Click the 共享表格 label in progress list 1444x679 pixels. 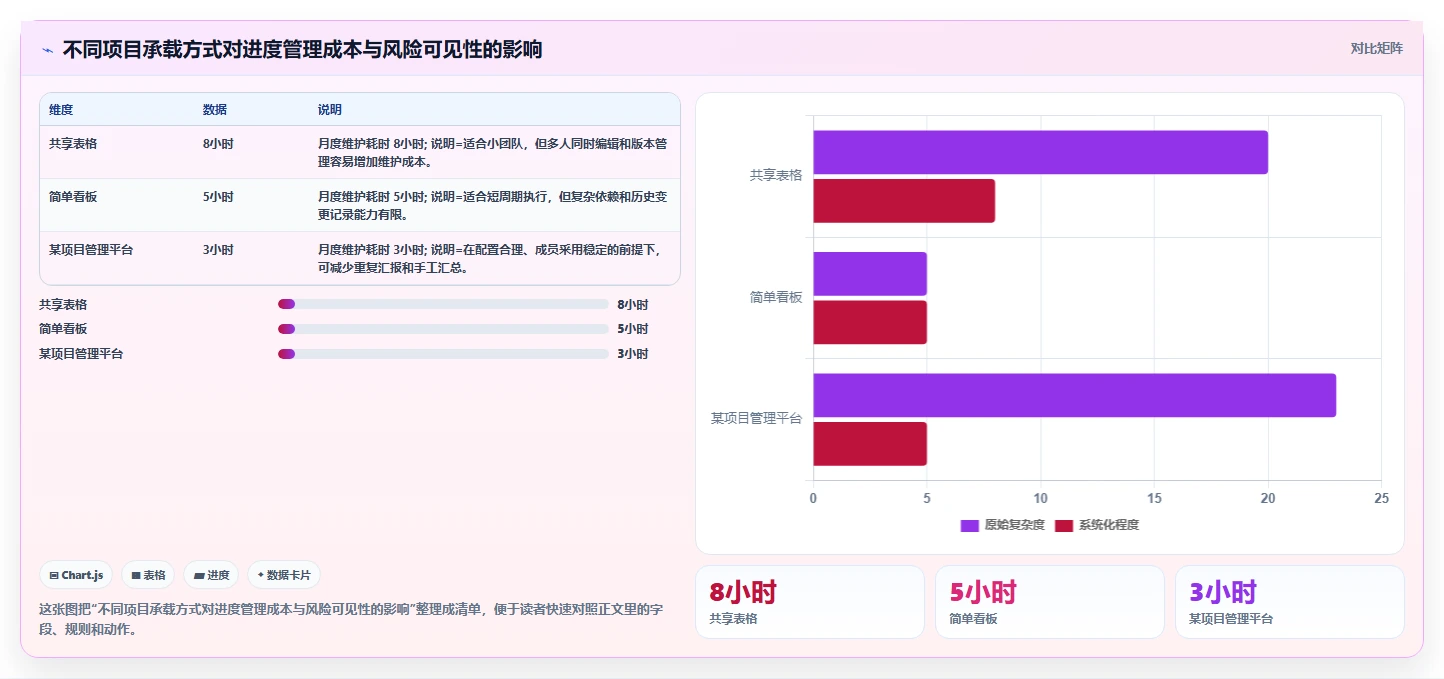pyautogui.click(x=63, y=305)
